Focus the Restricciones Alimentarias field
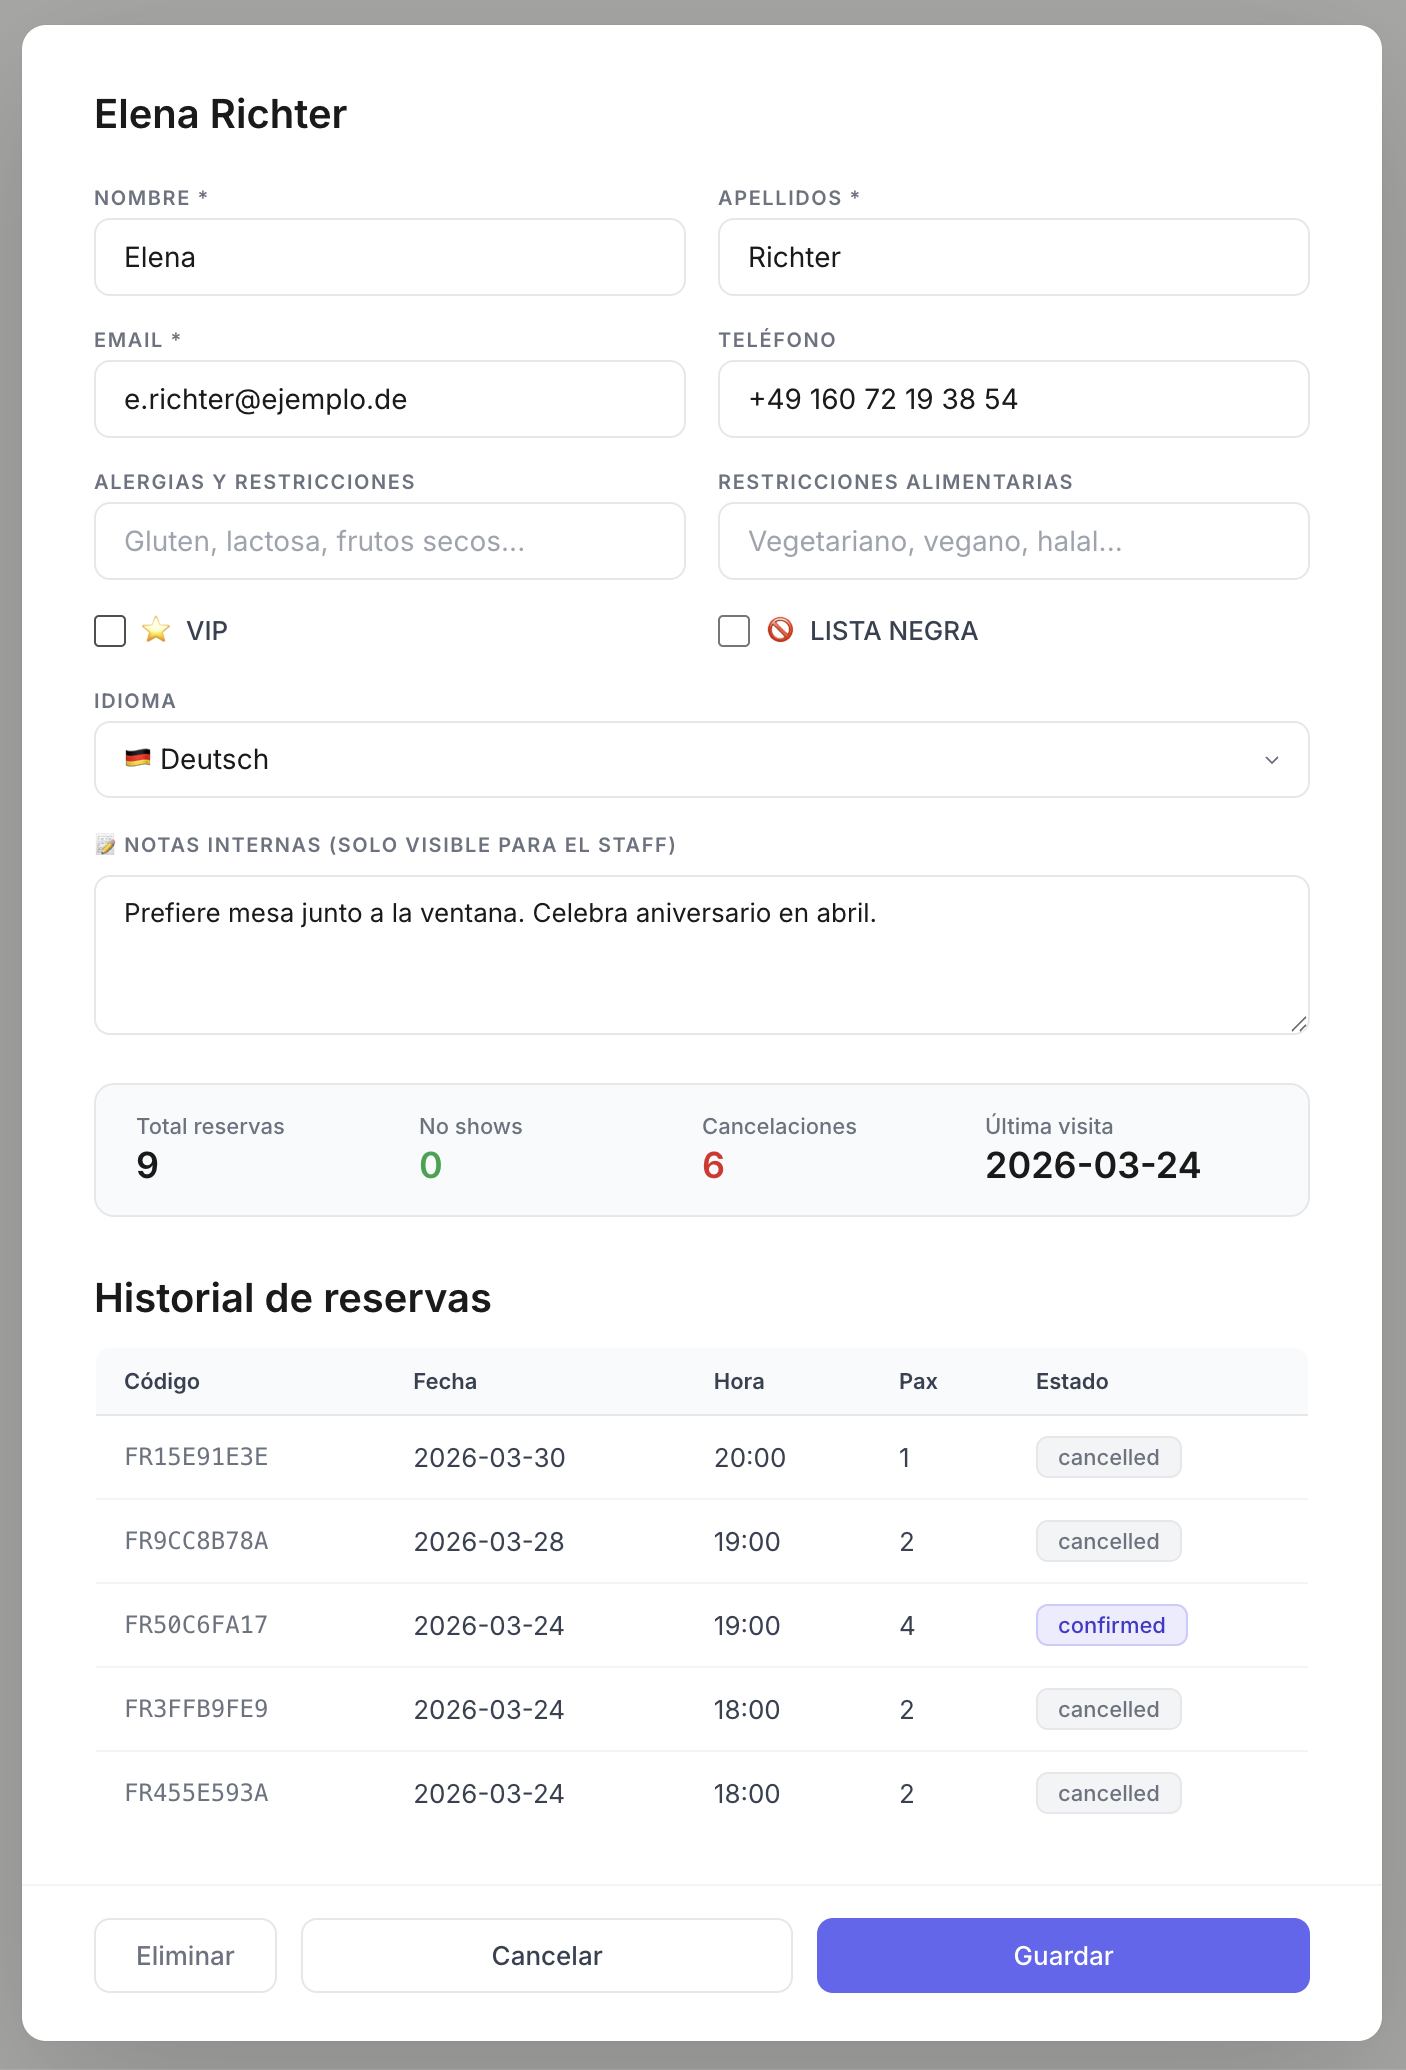This screenshot has width=1406, height=2070. [x=1014, y=541]
